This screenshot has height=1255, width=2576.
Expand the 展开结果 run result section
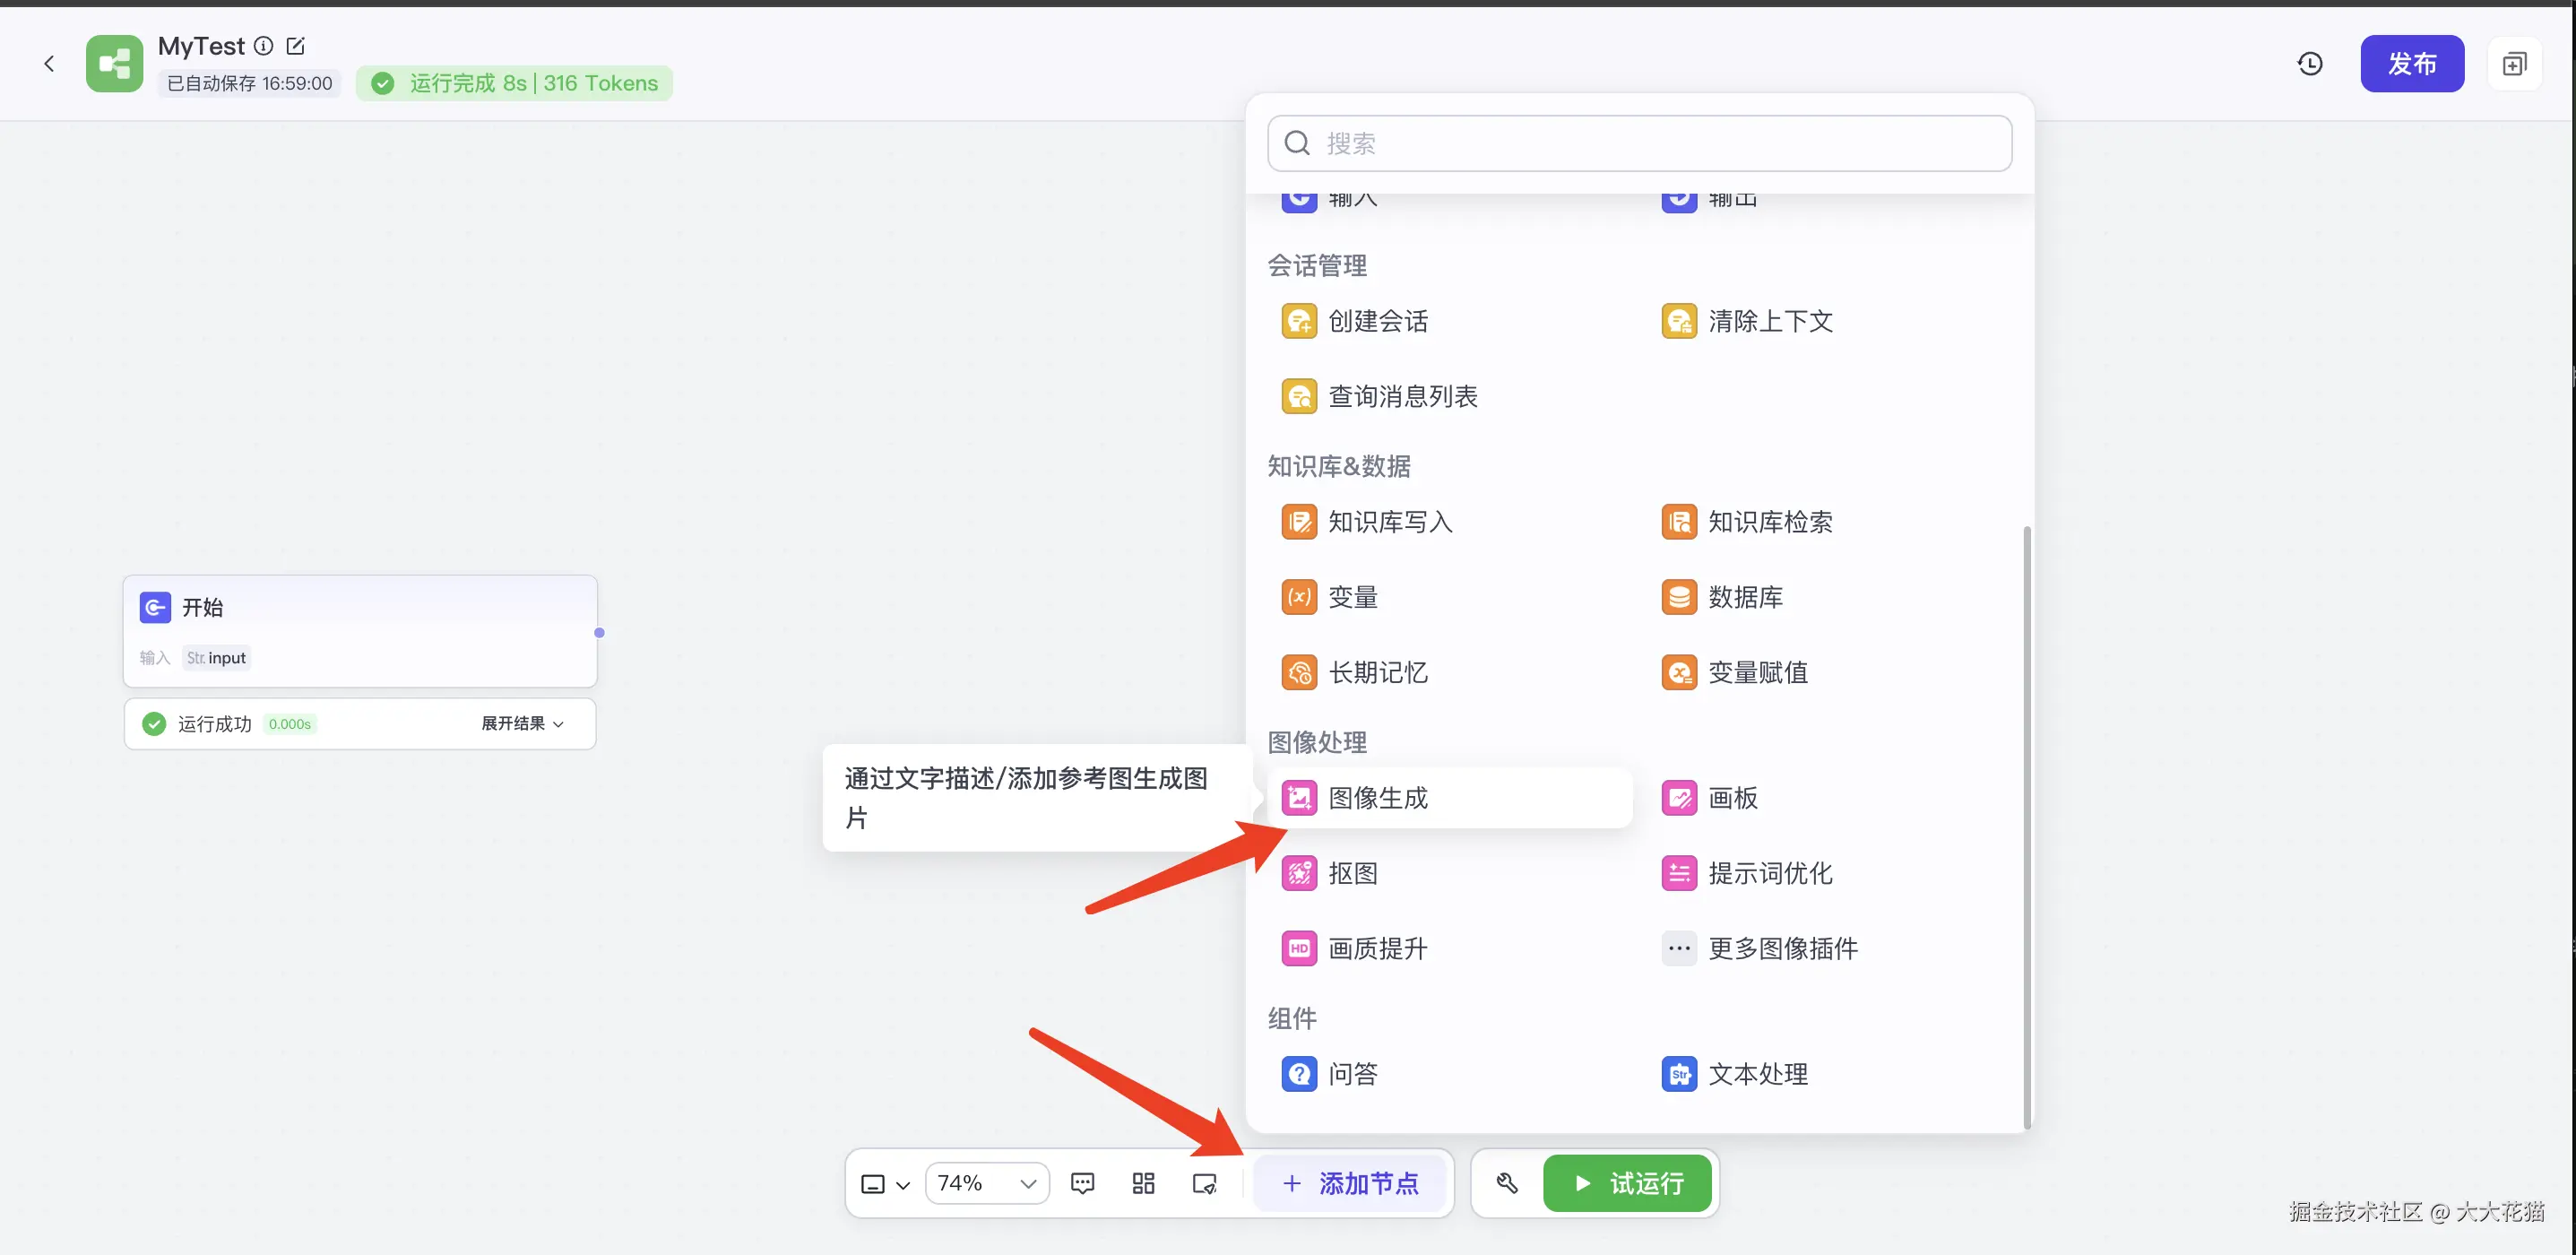pos(522,723)
